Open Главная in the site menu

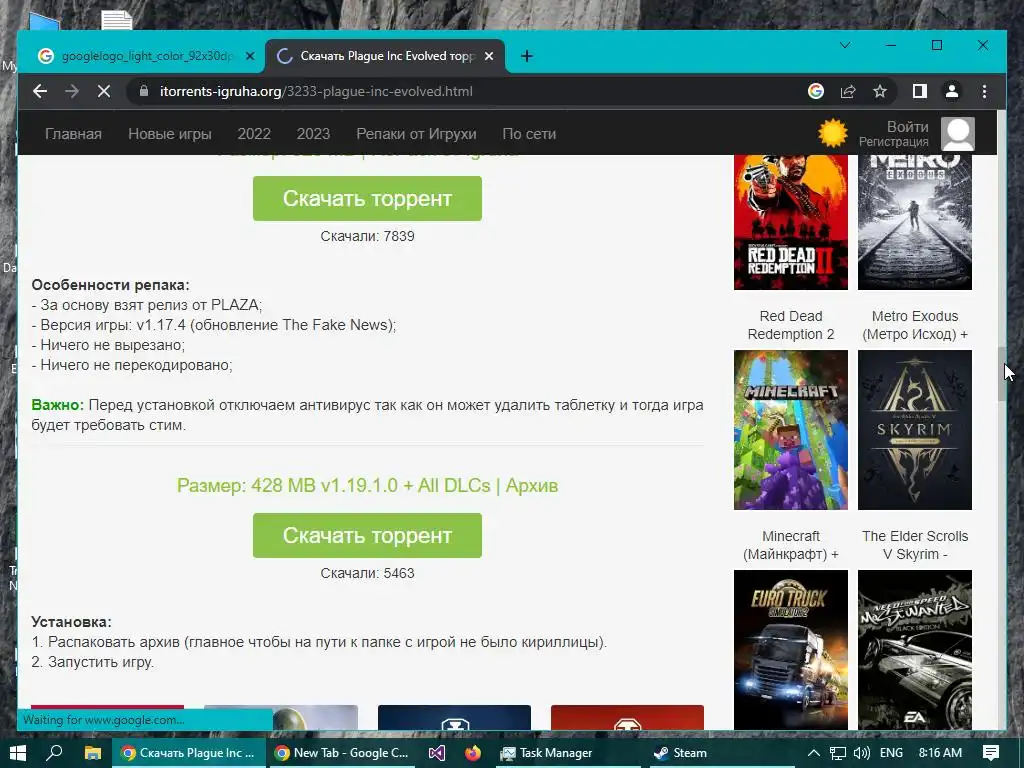click(73, 134)
